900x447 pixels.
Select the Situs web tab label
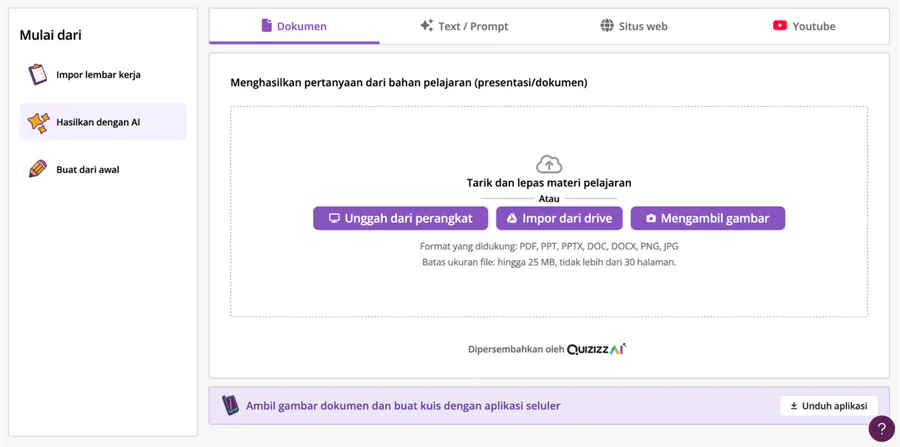click(643, 26)
